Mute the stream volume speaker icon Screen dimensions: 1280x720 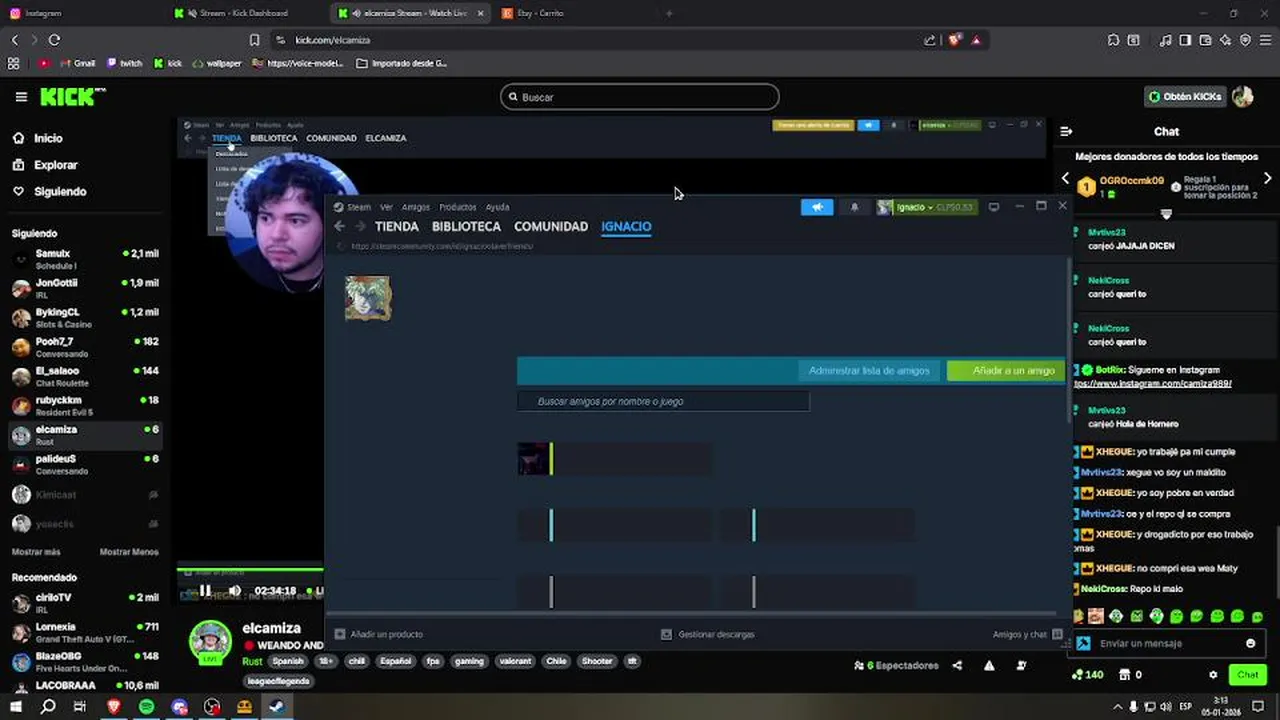235,590
